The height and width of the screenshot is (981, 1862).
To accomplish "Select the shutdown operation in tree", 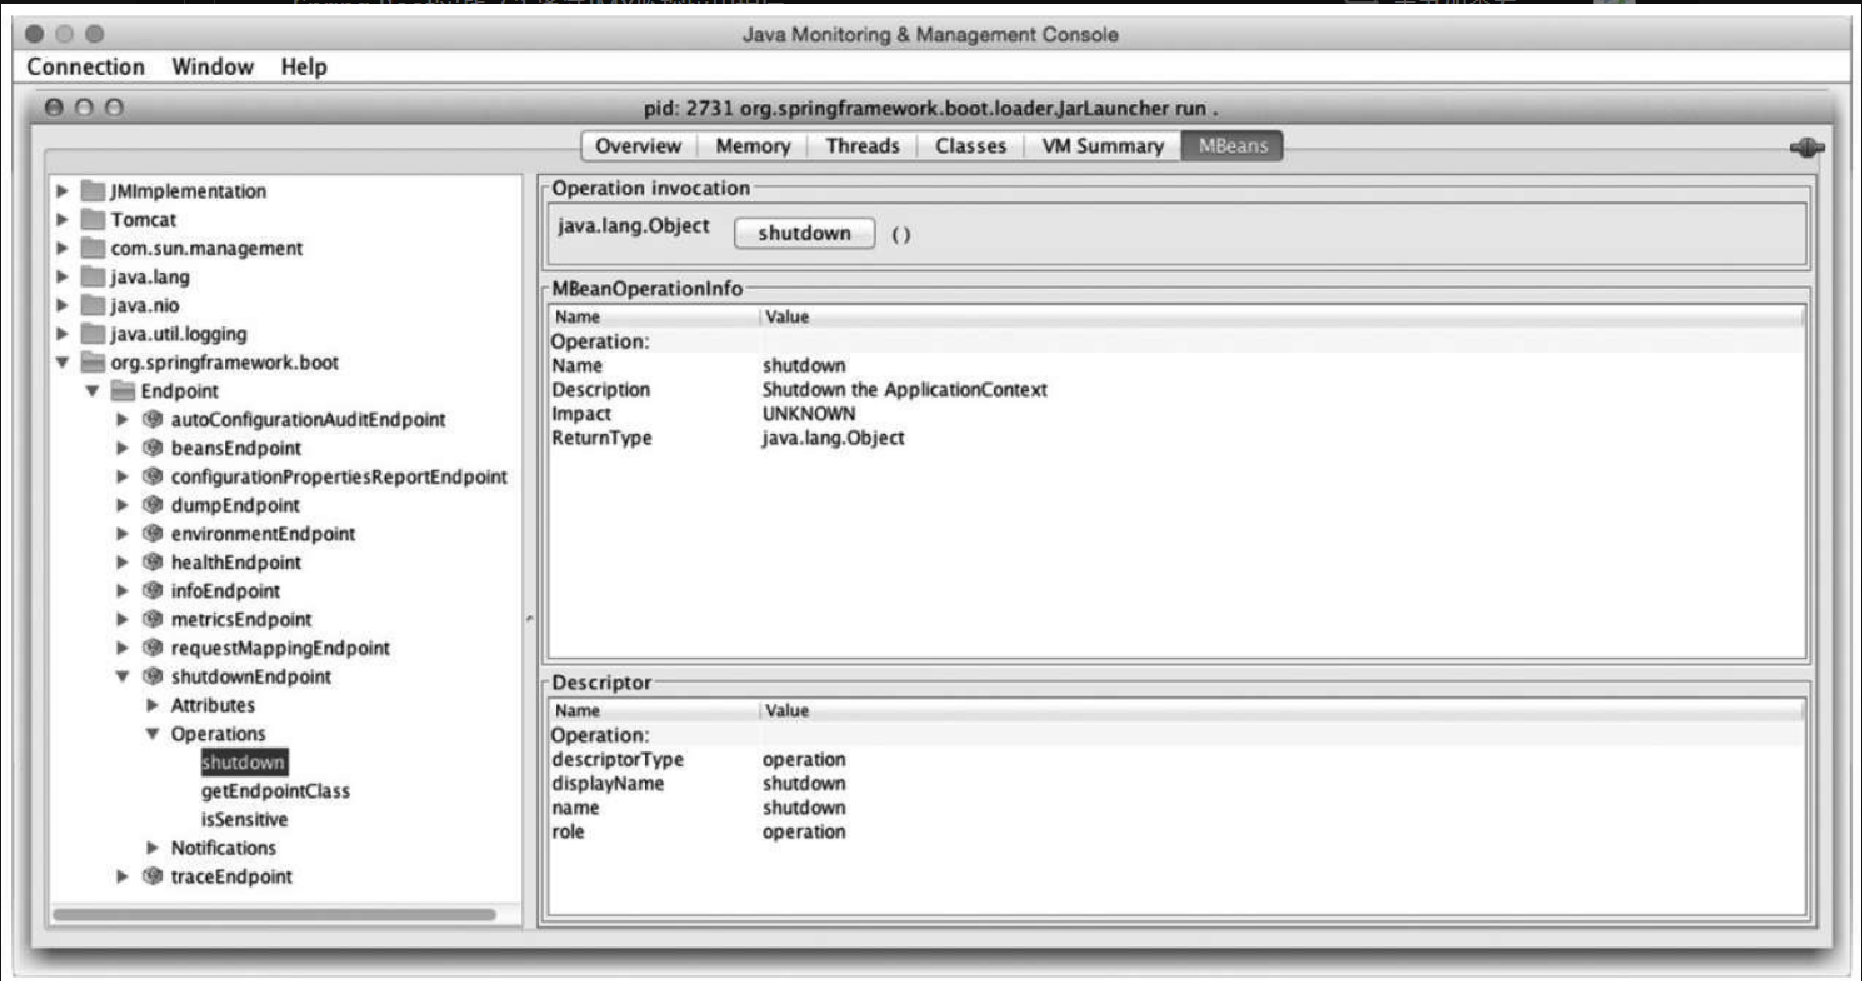I will coord(244,762).
